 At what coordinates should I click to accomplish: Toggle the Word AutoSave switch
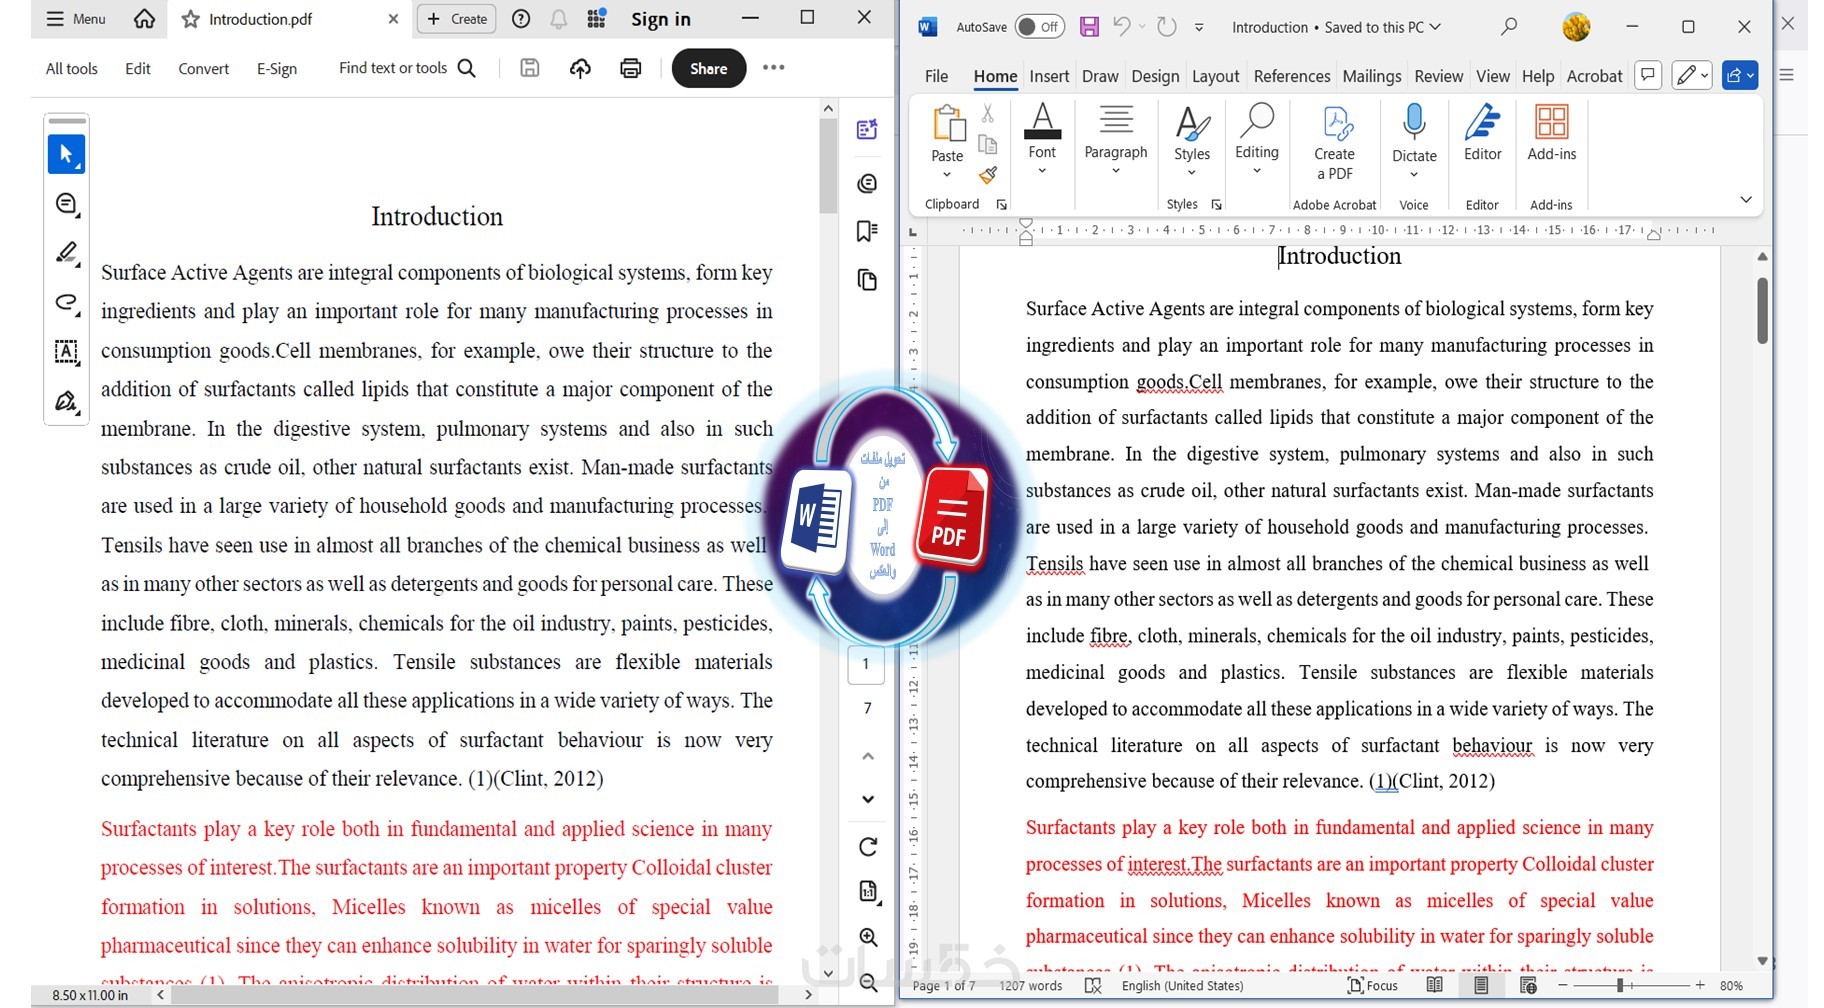(1040, 27)
